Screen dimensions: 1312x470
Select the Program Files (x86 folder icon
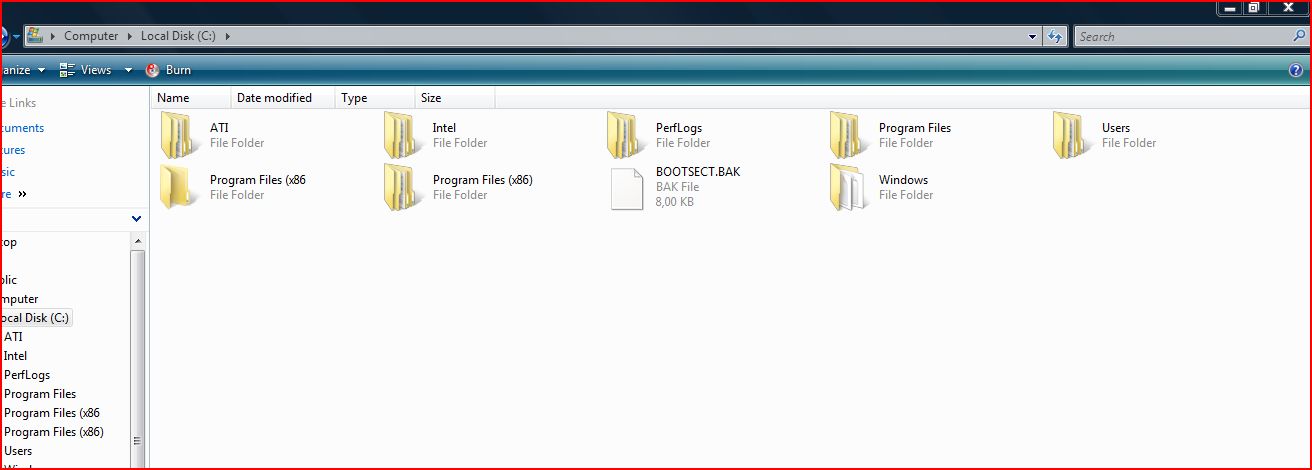179,187
